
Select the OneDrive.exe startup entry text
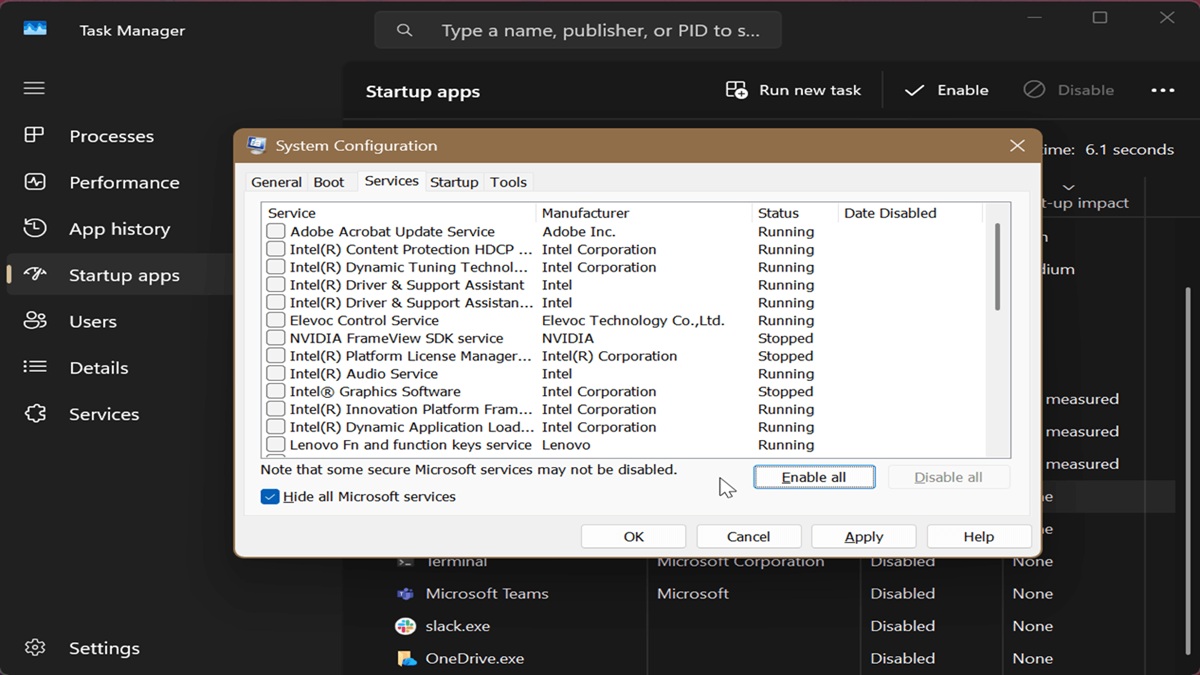[x=475, y=658]
